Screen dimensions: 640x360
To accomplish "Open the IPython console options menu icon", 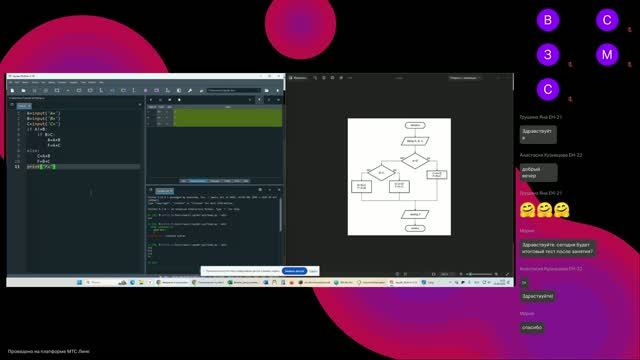I will point(279,189).
